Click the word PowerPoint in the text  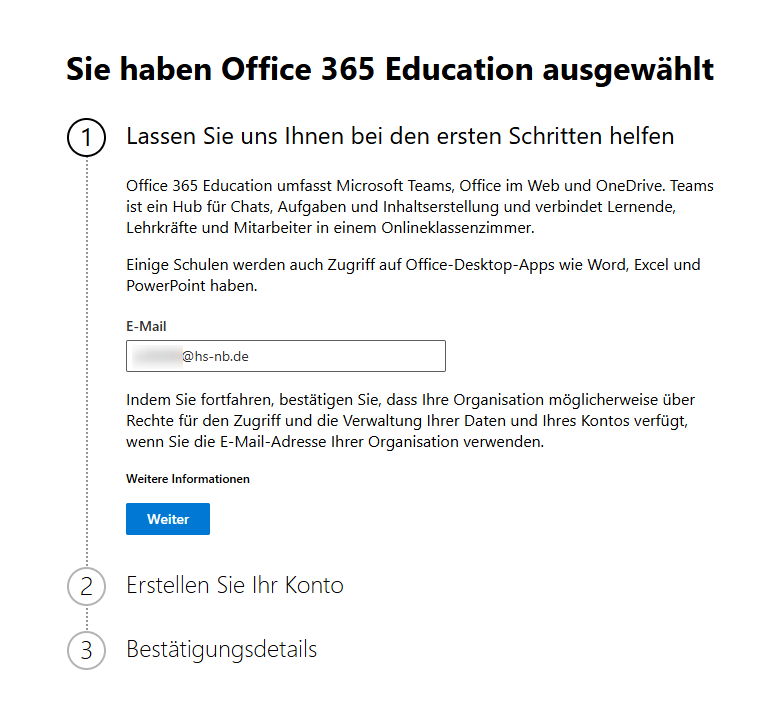(163, 285)
